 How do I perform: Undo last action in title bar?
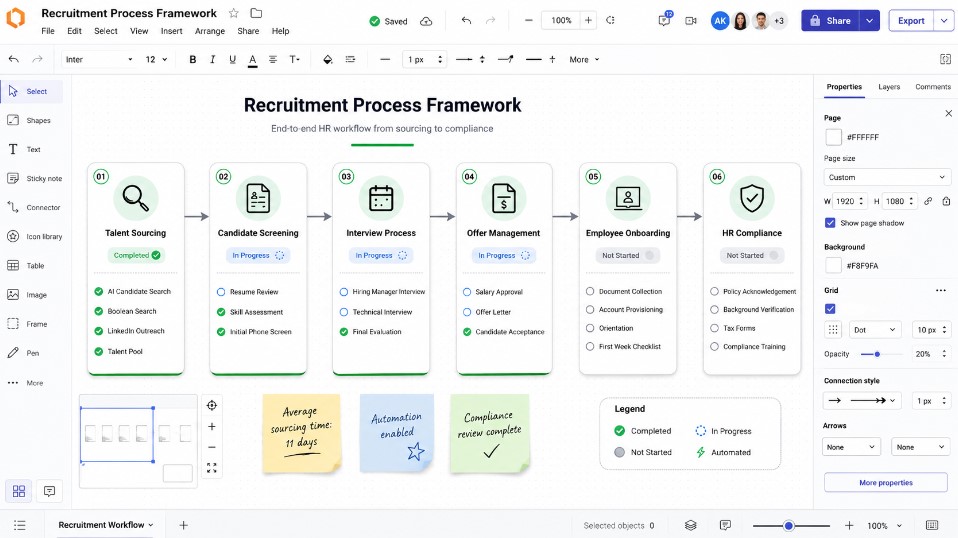pyautogui.click(x=467, y=20)
